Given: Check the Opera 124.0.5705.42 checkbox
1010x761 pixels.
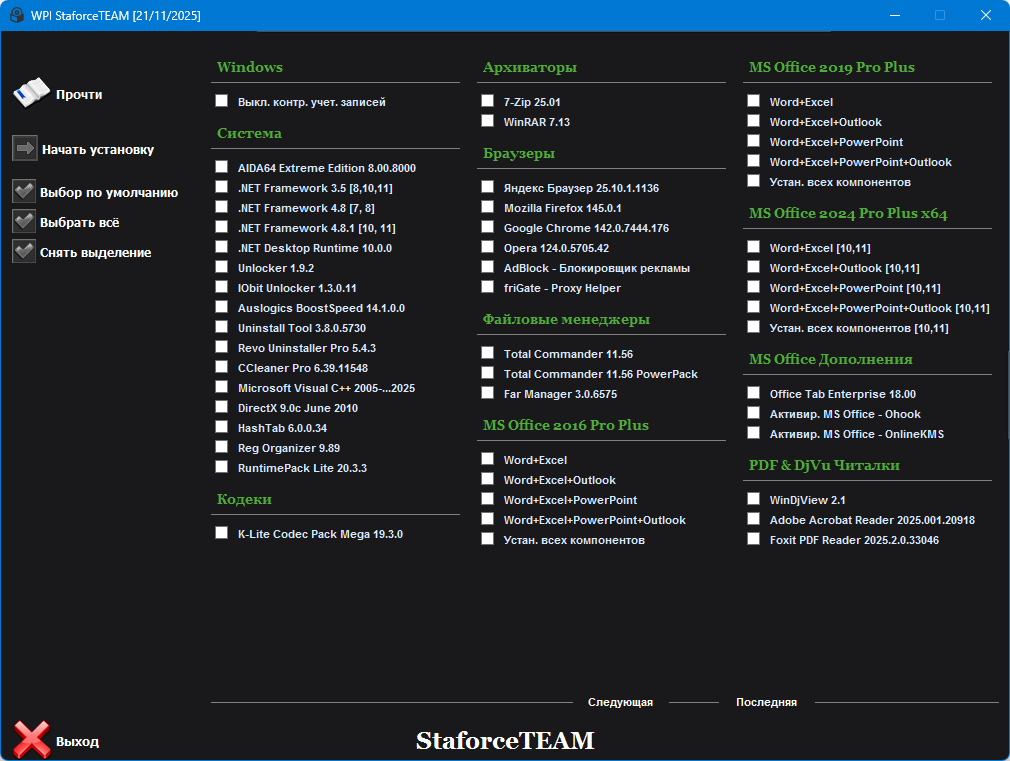Looking at the screenshot, I should tap(488, 247).
